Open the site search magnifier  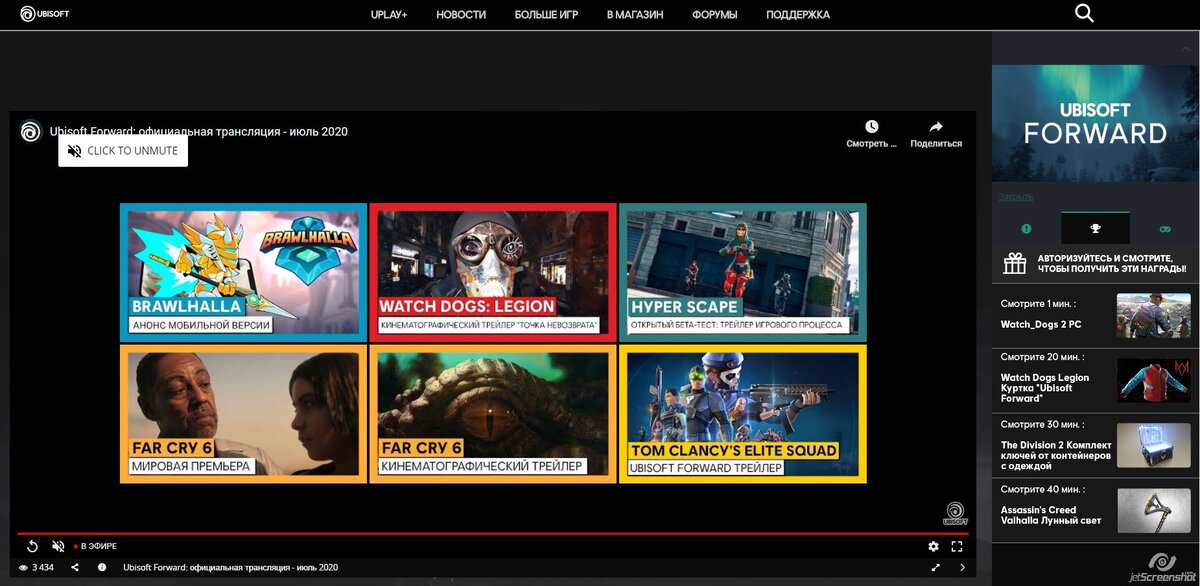pos(1084,13)
